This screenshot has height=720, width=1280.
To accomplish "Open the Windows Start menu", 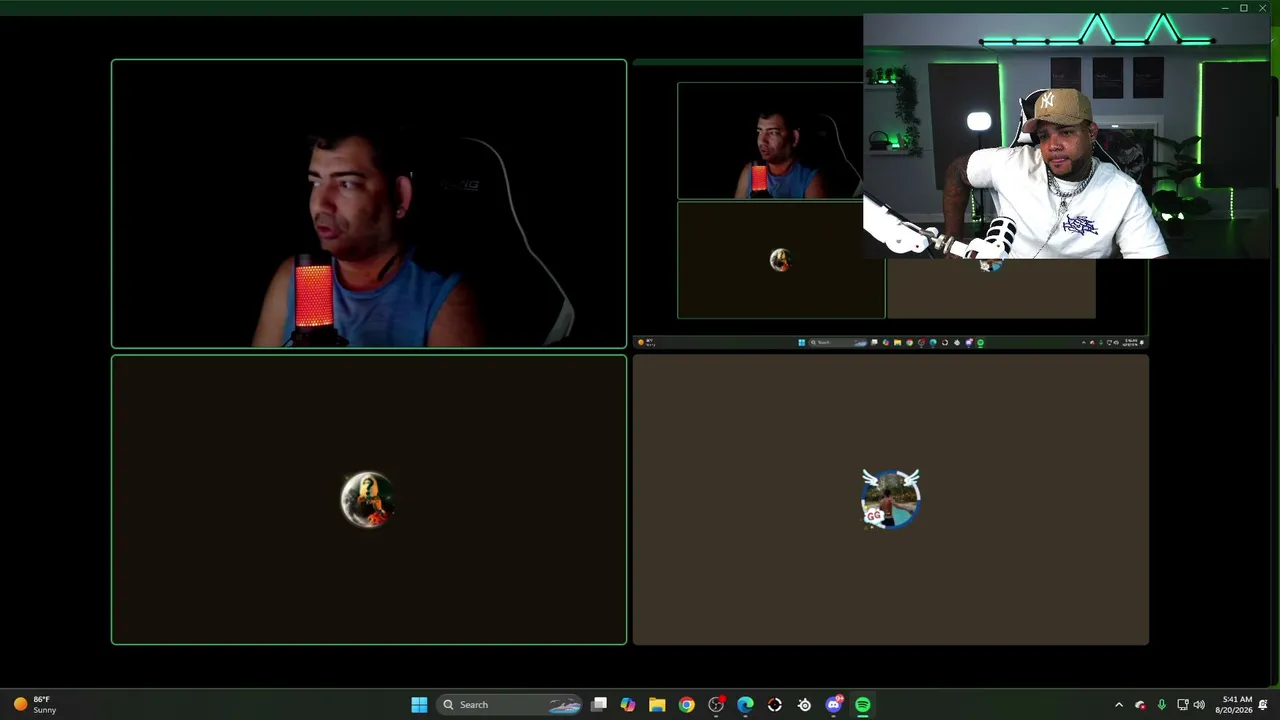I will click(x=419, y=705).
